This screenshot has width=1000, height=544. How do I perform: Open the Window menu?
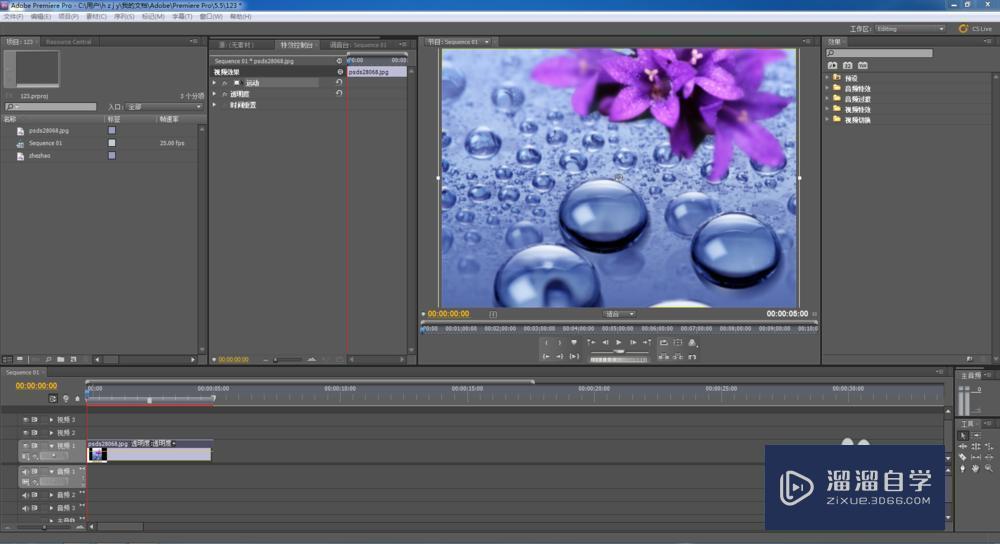(x=211, y=17)
